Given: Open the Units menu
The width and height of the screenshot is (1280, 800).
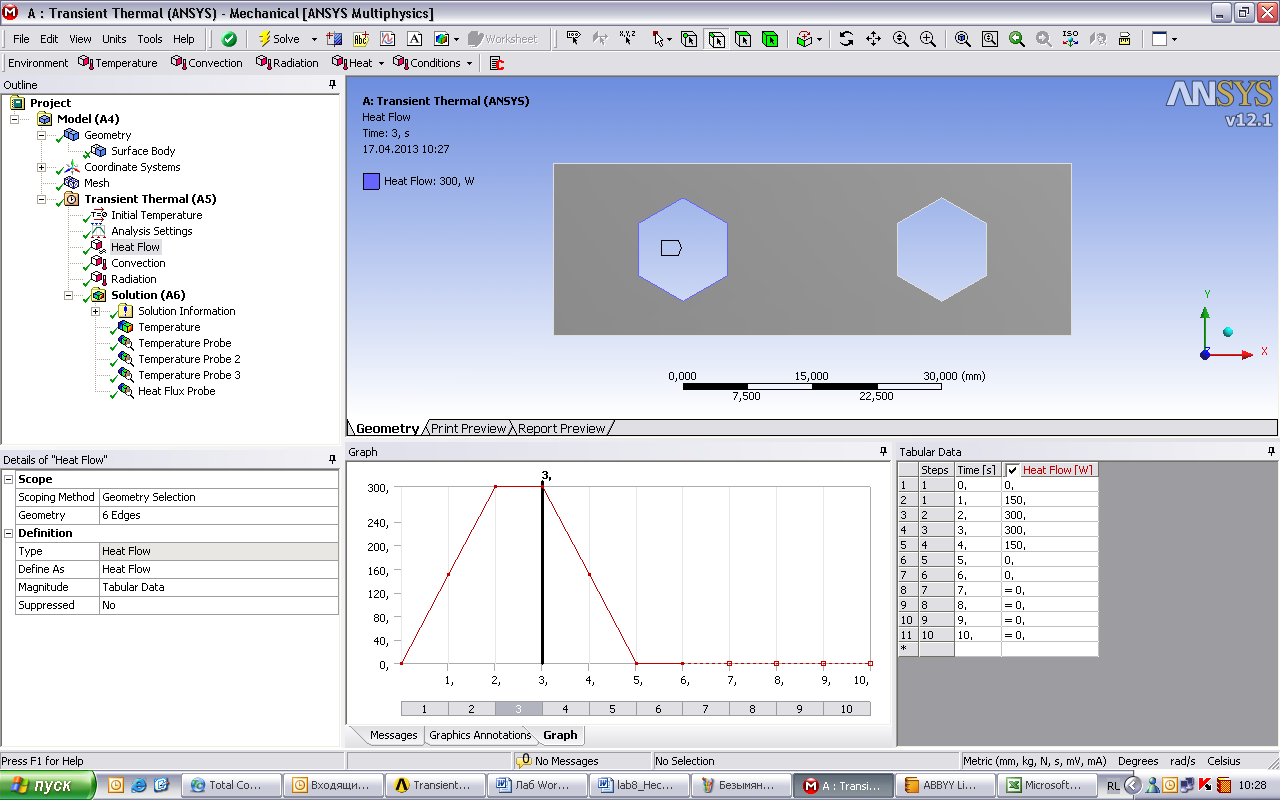Looking at the screenshot, I should (114, 39).
